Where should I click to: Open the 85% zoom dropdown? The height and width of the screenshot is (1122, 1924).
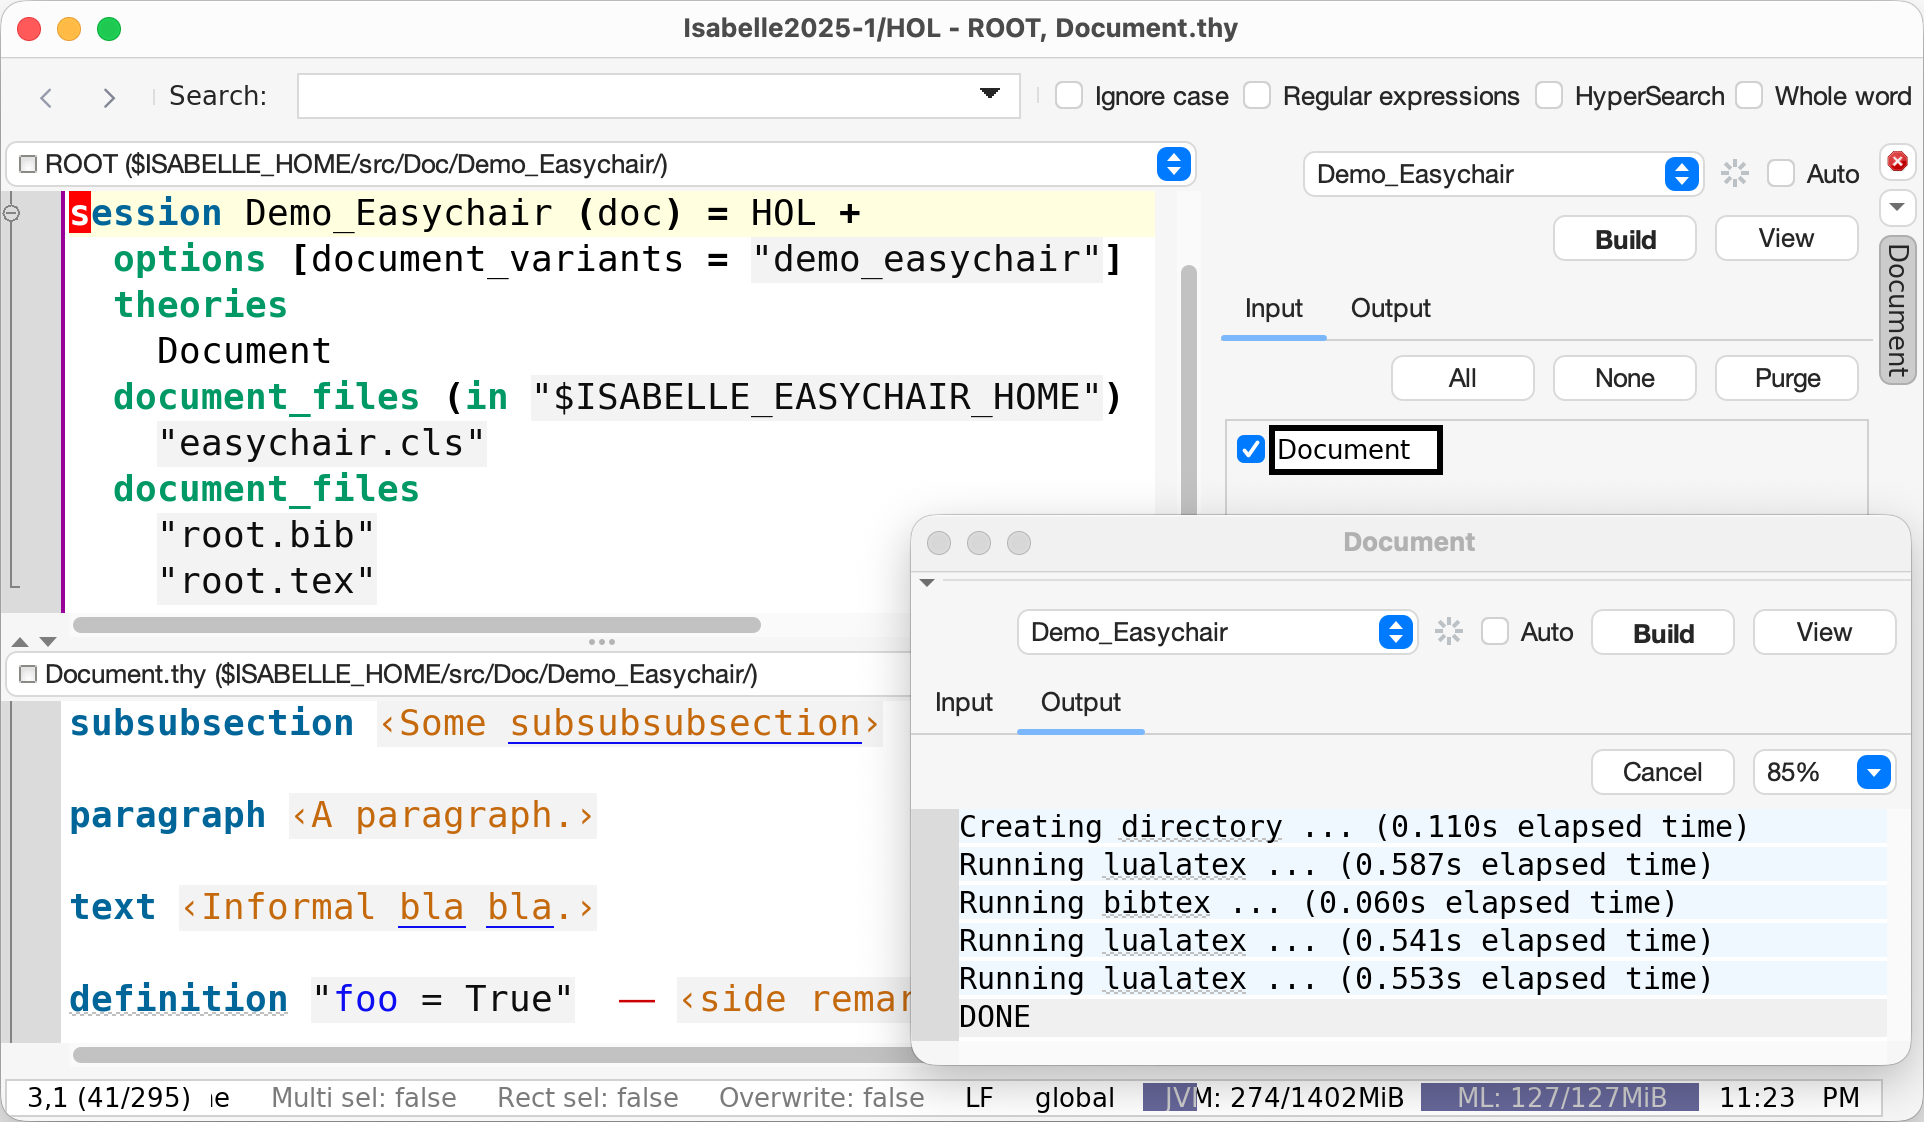pos(1873,772)
